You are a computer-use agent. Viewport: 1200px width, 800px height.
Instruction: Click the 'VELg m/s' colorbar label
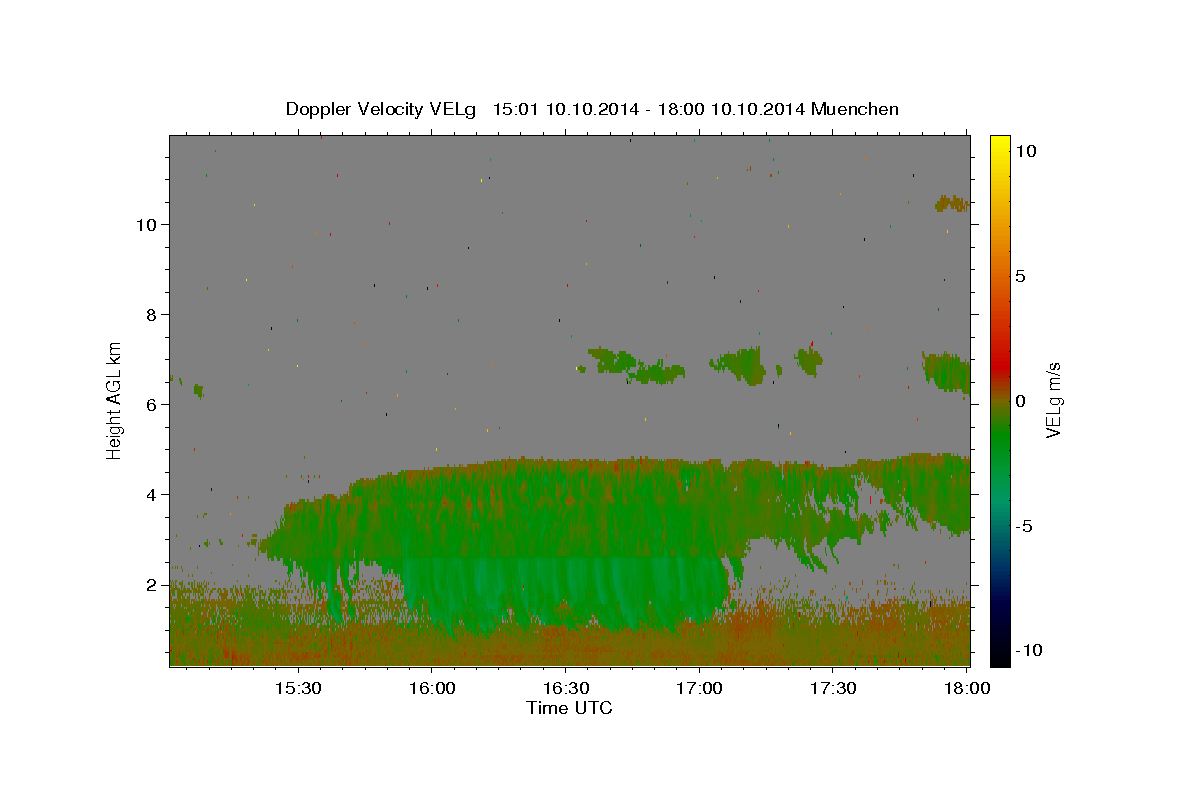click(x=1052, y=400)
